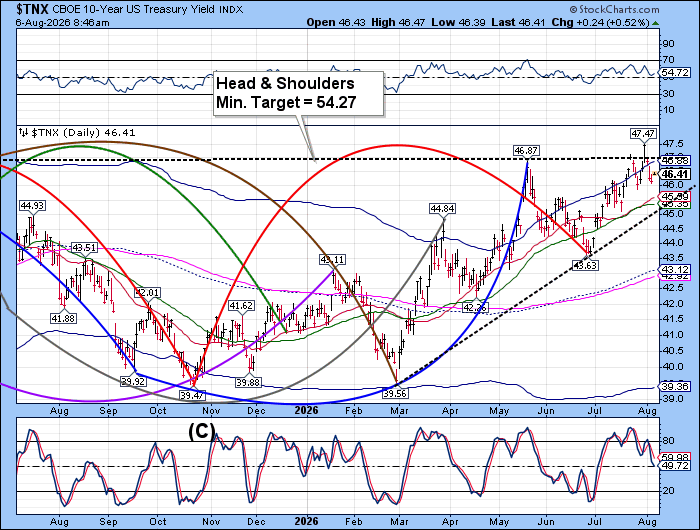Select the 39.56 low price label
This screenshot has width=700, height=530.
(x=395, y=393)
